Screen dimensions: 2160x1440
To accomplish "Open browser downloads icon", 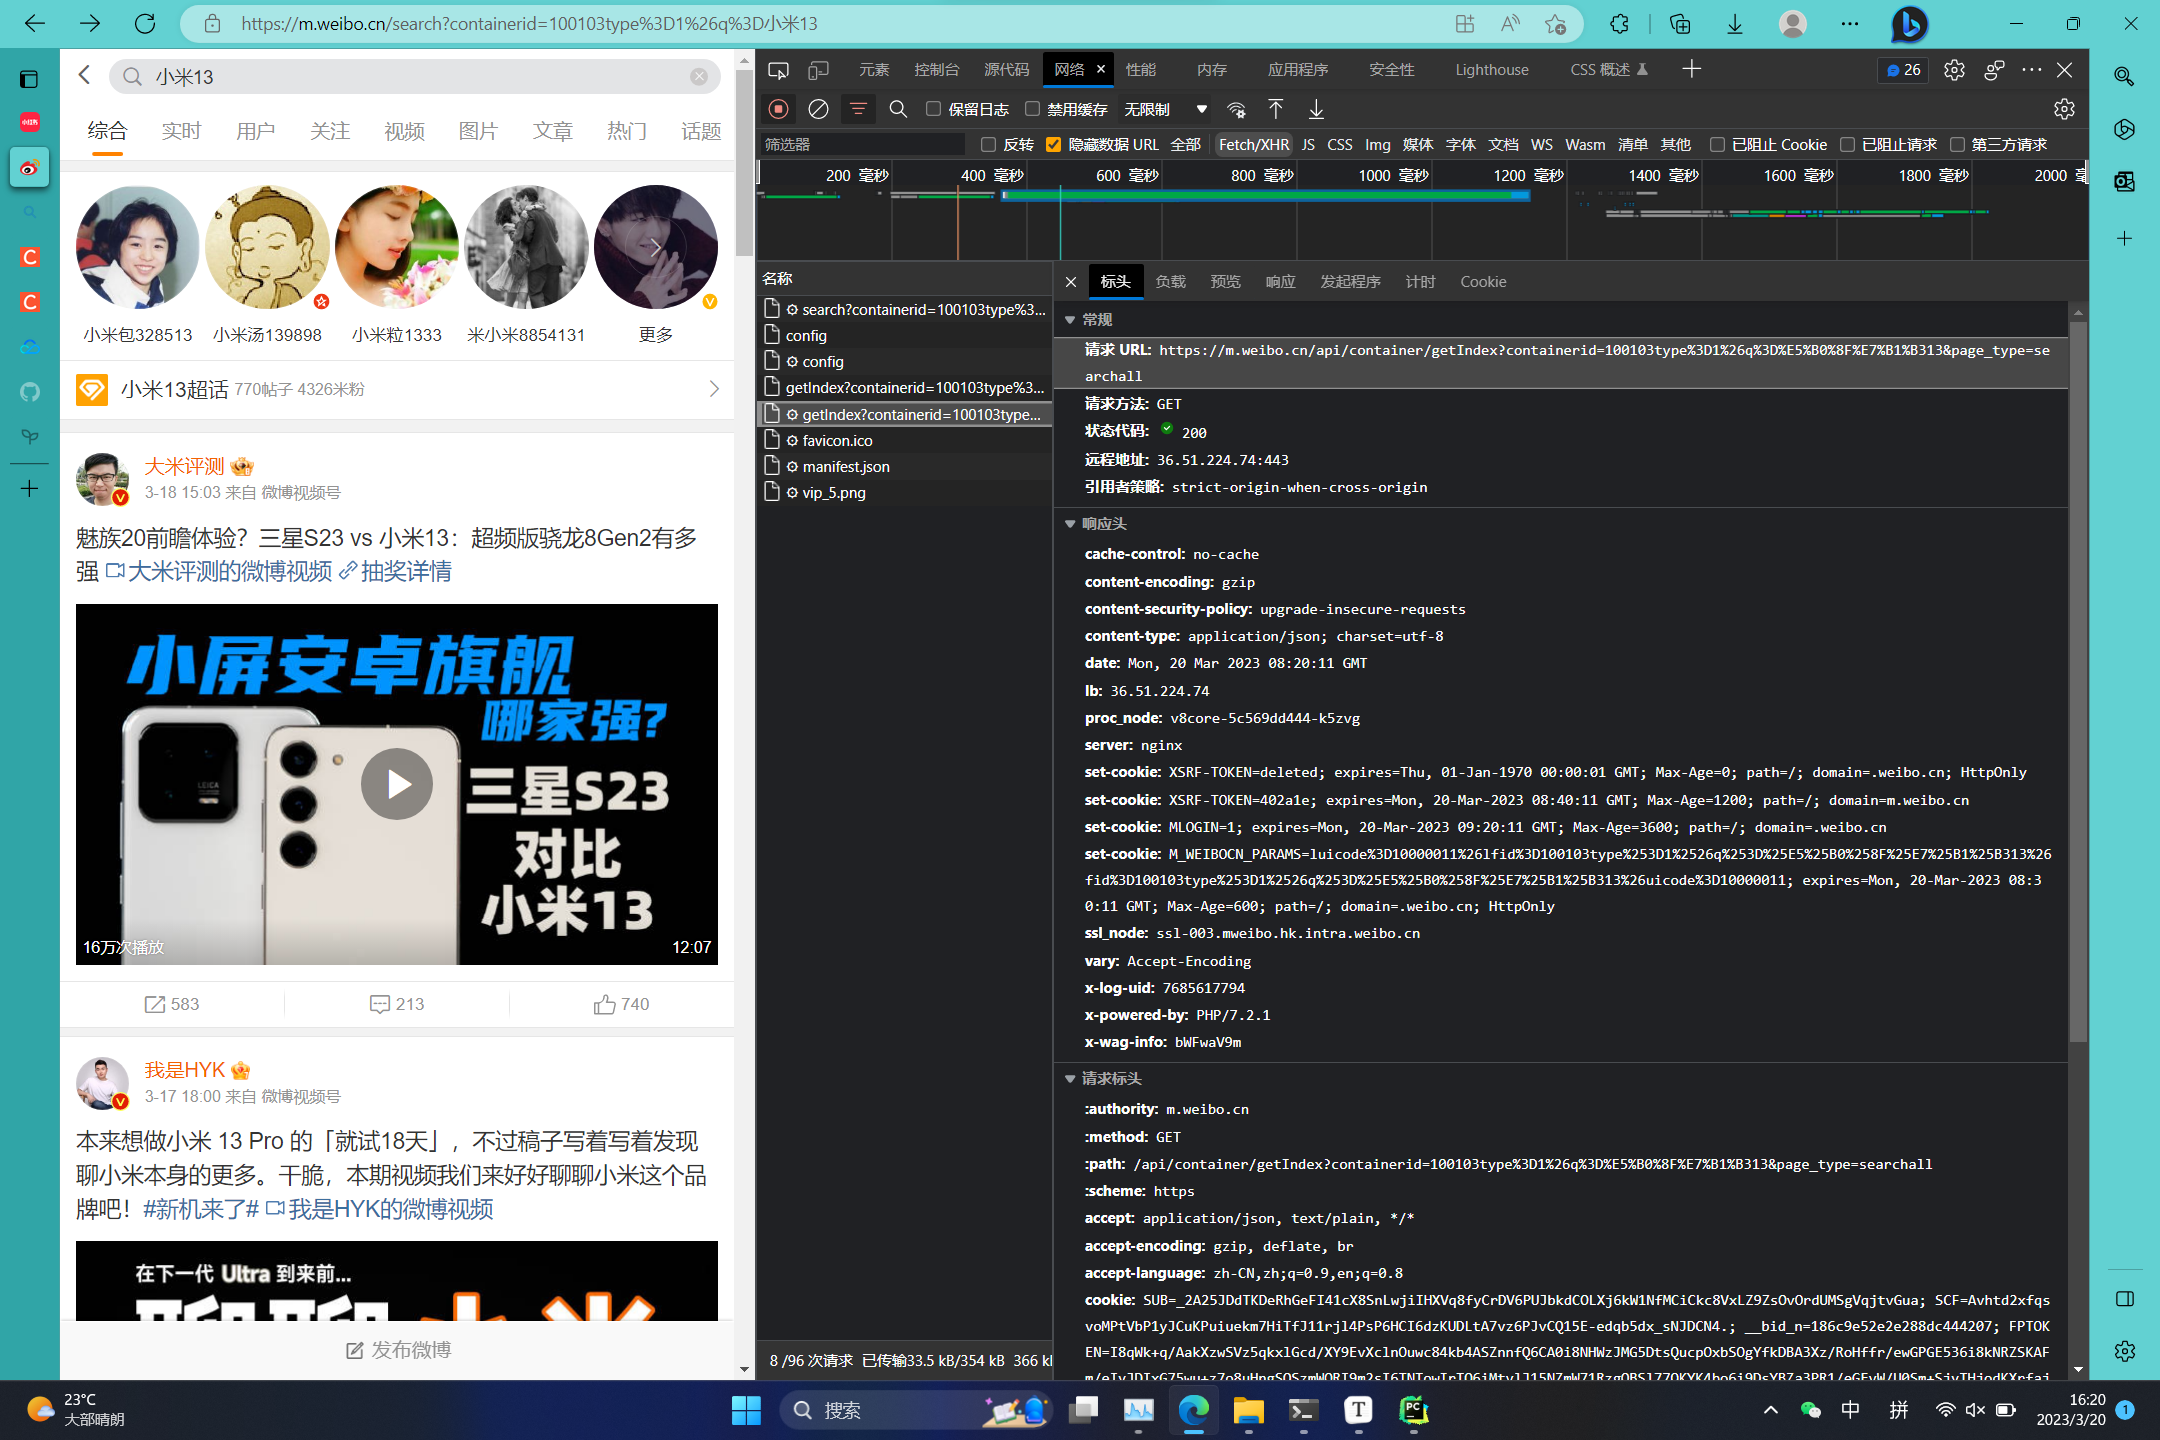I will click(1735, 24).
